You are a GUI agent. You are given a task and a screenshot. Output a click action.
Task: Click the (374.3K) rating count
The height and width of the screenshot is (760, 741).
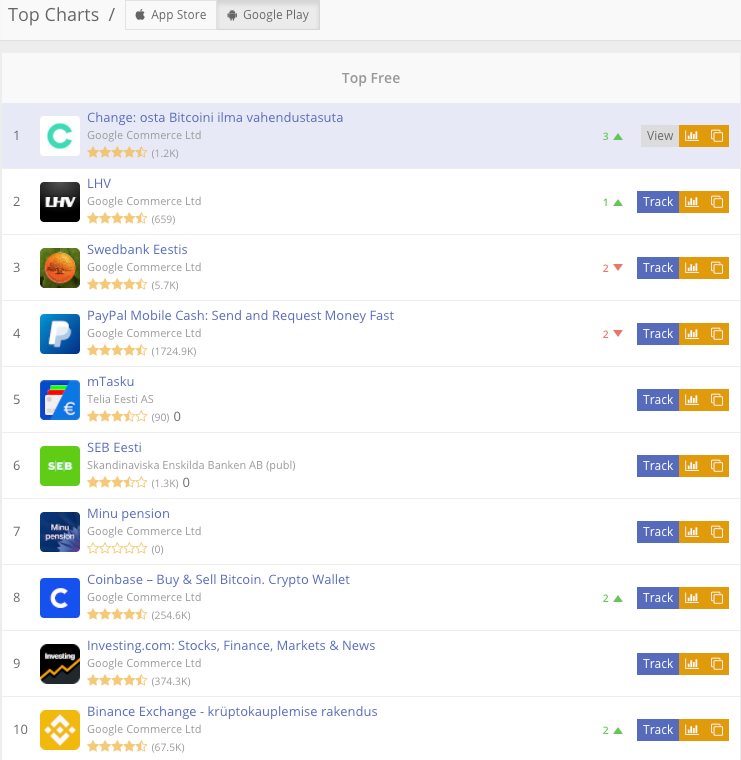tap(171, 681)
